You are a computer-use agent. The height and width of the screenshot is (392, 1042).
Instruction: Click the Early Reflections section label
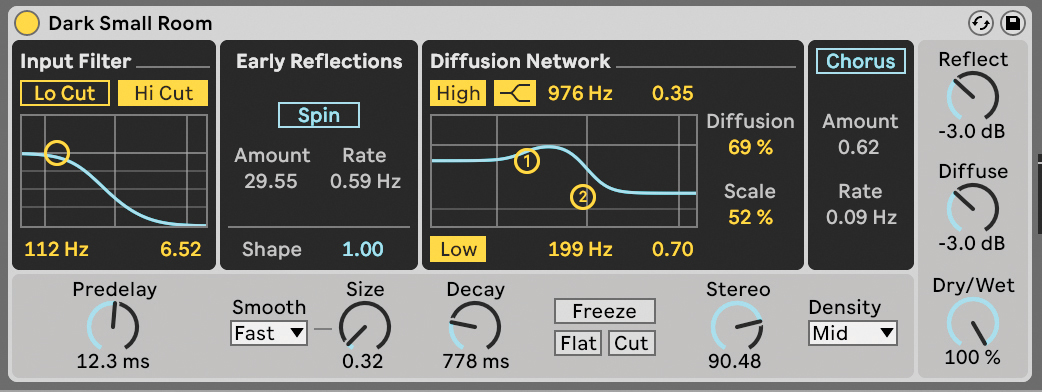pos(319,61)
